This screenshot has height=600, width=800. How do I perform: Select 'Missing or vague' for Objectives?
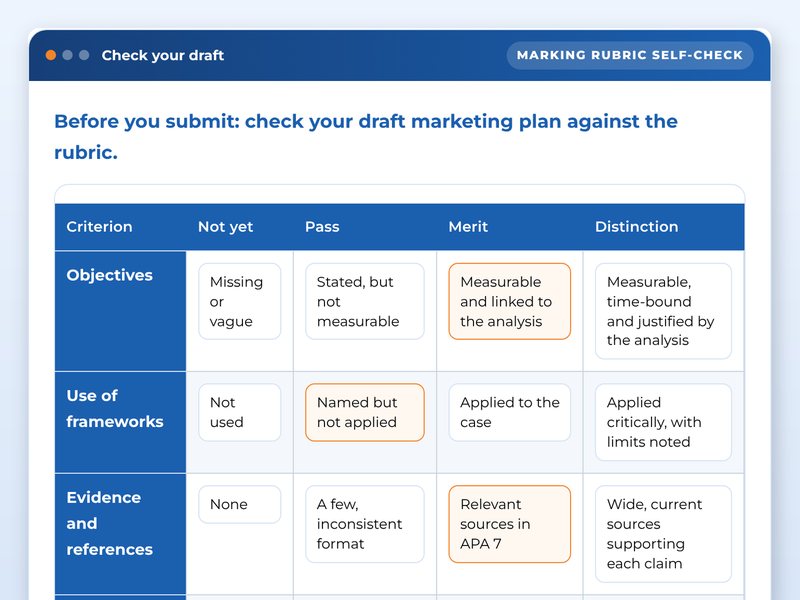click(x=239, y=301)
